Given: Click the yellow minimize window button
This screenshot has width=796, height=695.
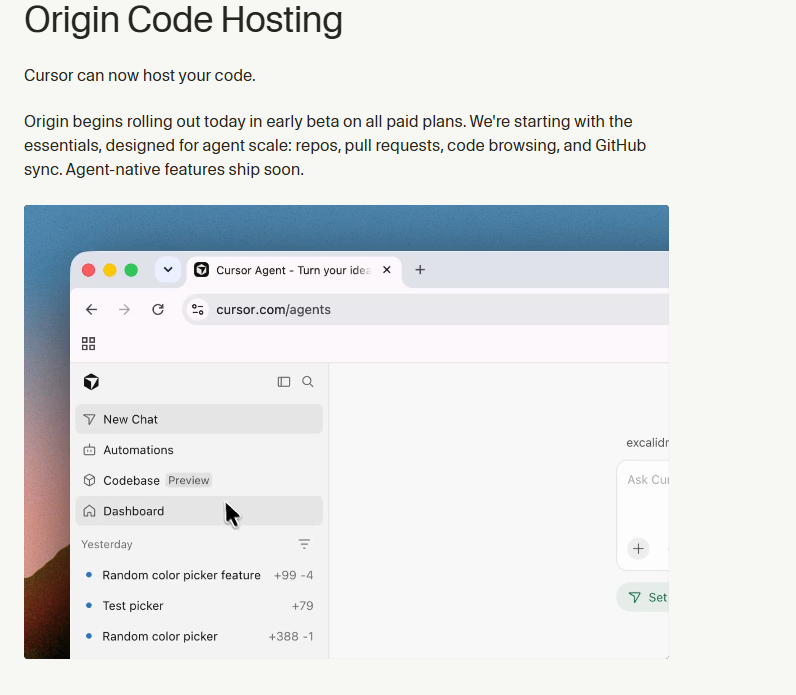Looking at the screenshot, I should pos(110,270).
